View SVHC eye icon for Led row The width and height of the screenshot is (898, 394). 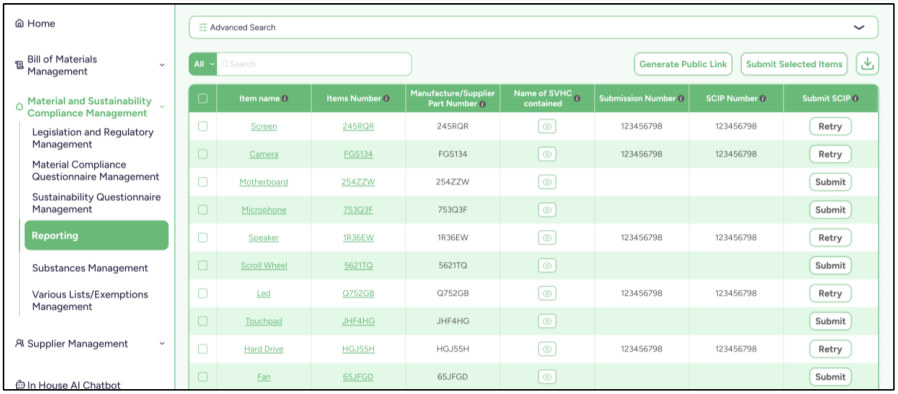point(547,293)
